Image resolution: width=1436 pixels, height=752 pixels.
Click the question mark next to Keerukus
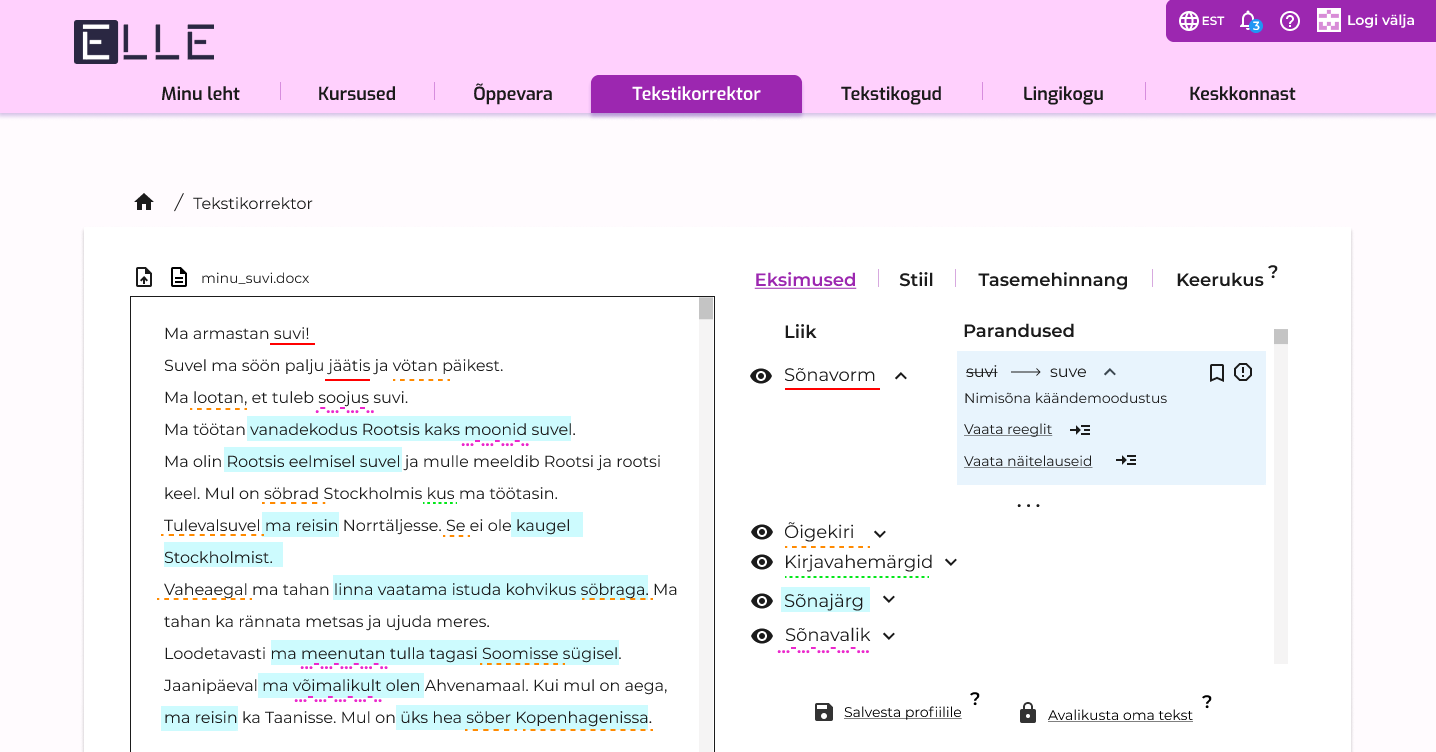tap(1273, 271)
